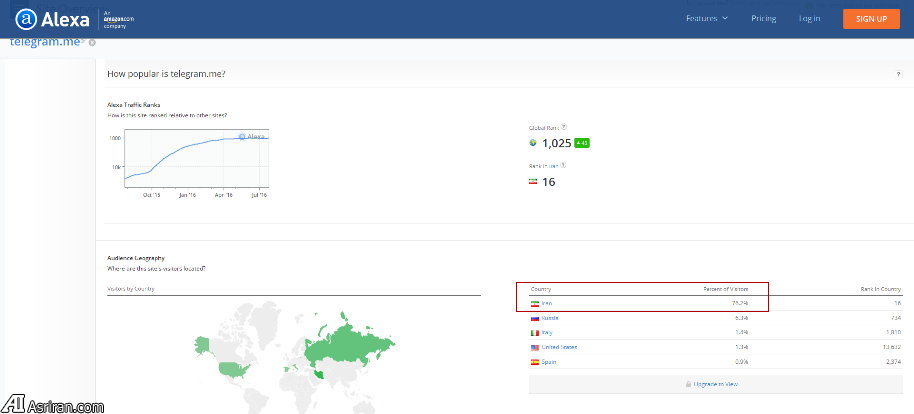Click the Russia flag icon

534,317
